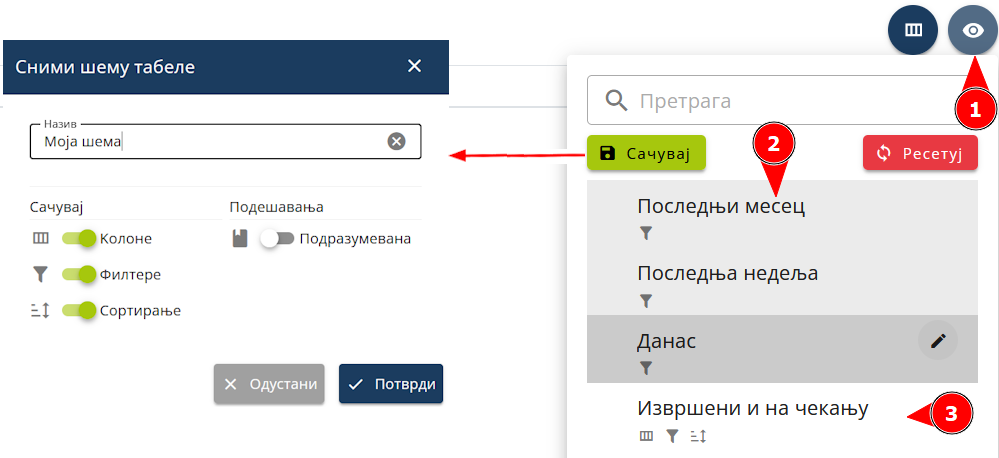Click filter icon under Последњи месец
The height and width of the screenshot is (458, 999).
tap(646, 233)
